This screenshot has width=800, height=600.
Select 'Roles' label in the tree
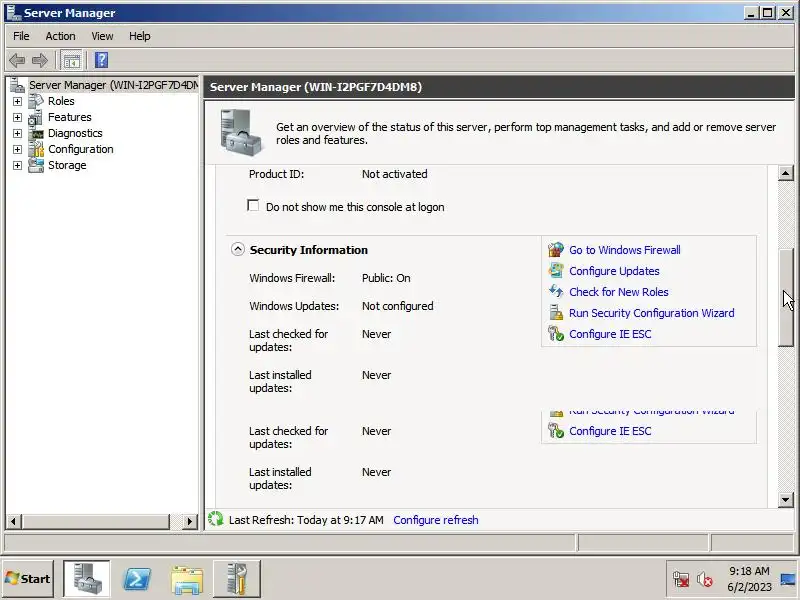point(61,101)
